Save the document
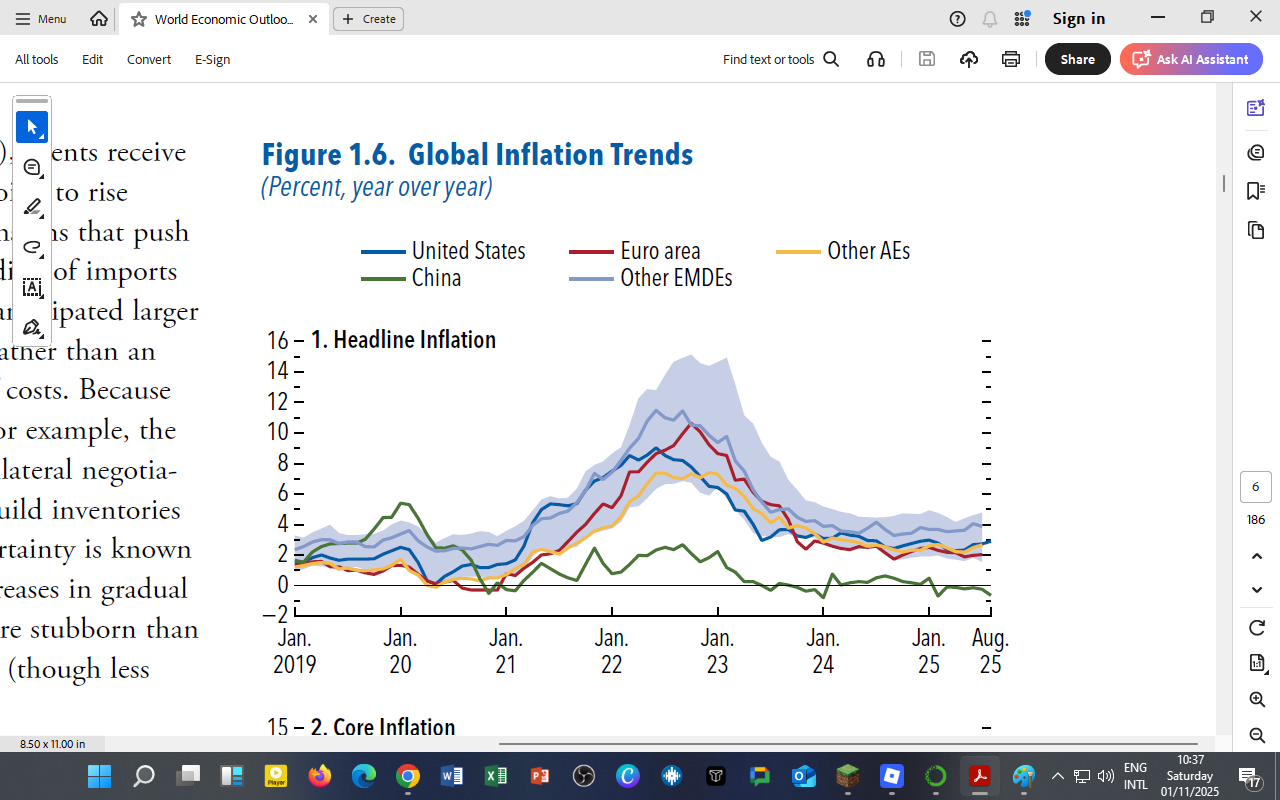The image size is (1280, 800). click(x=926, y=59)
